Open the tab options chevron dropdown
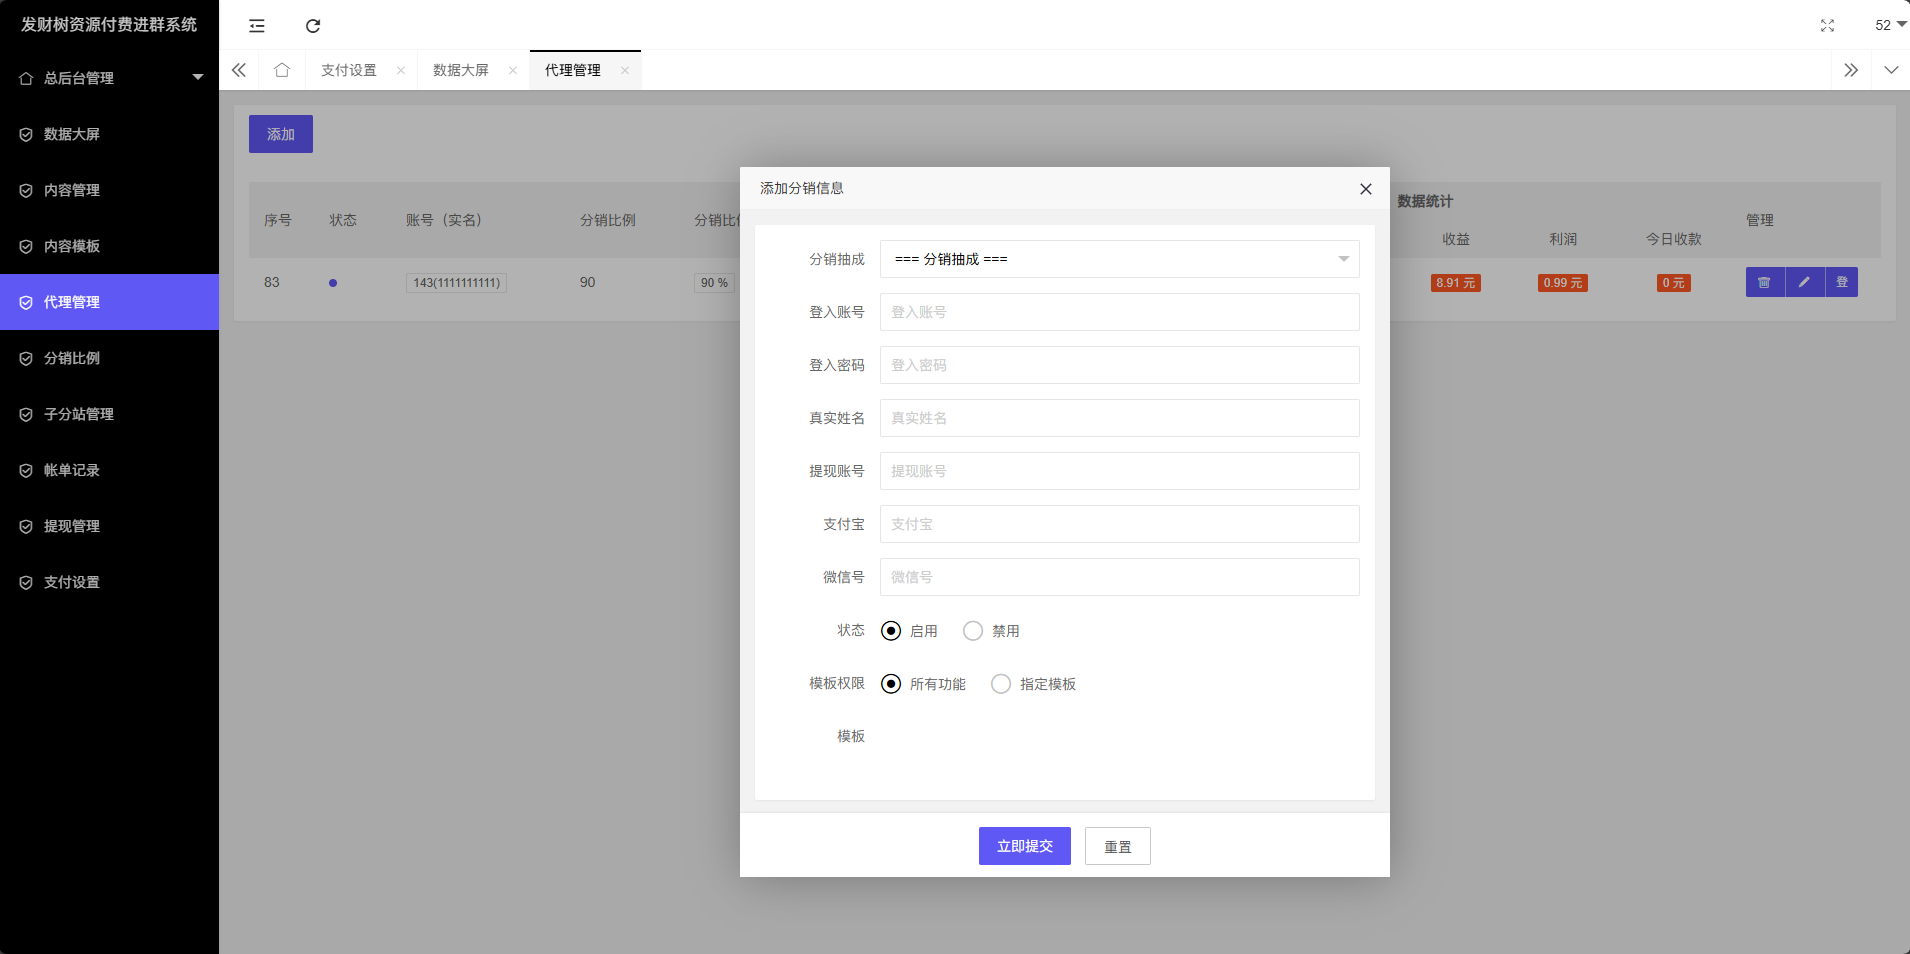This screenshot has height=954, width=1910. pos(1890,70)
